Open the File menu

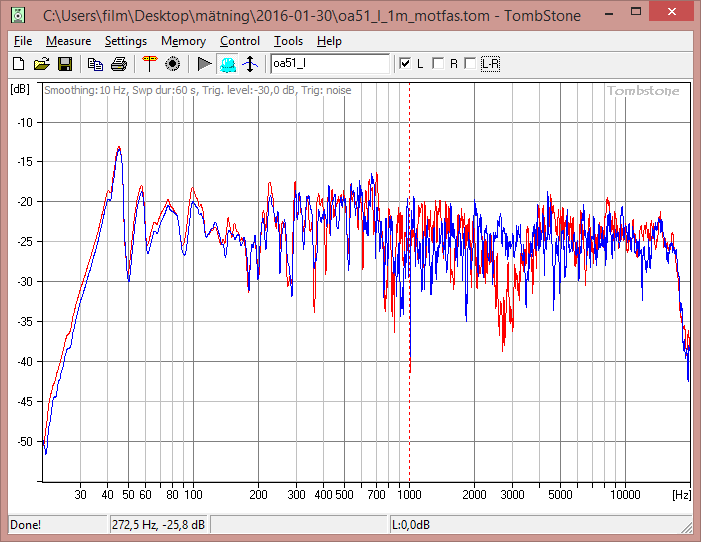23,41
